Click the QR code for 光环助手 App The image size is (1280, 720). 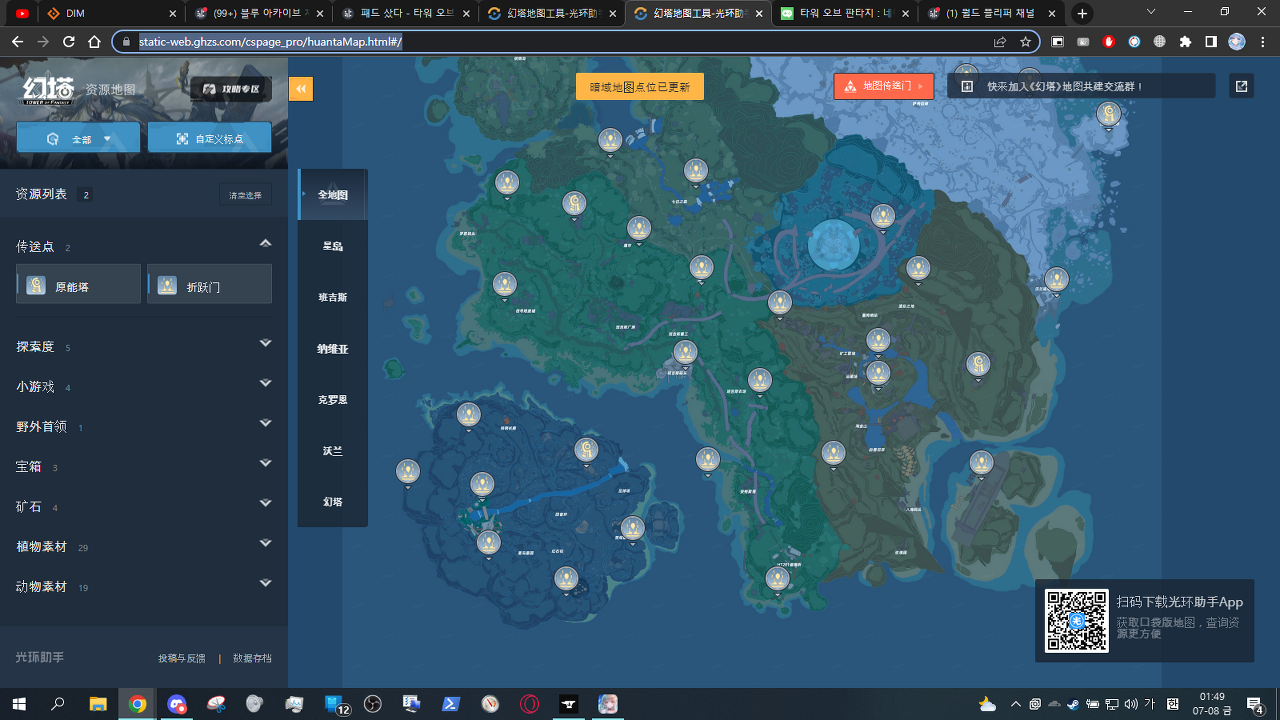coord(1077,621)
